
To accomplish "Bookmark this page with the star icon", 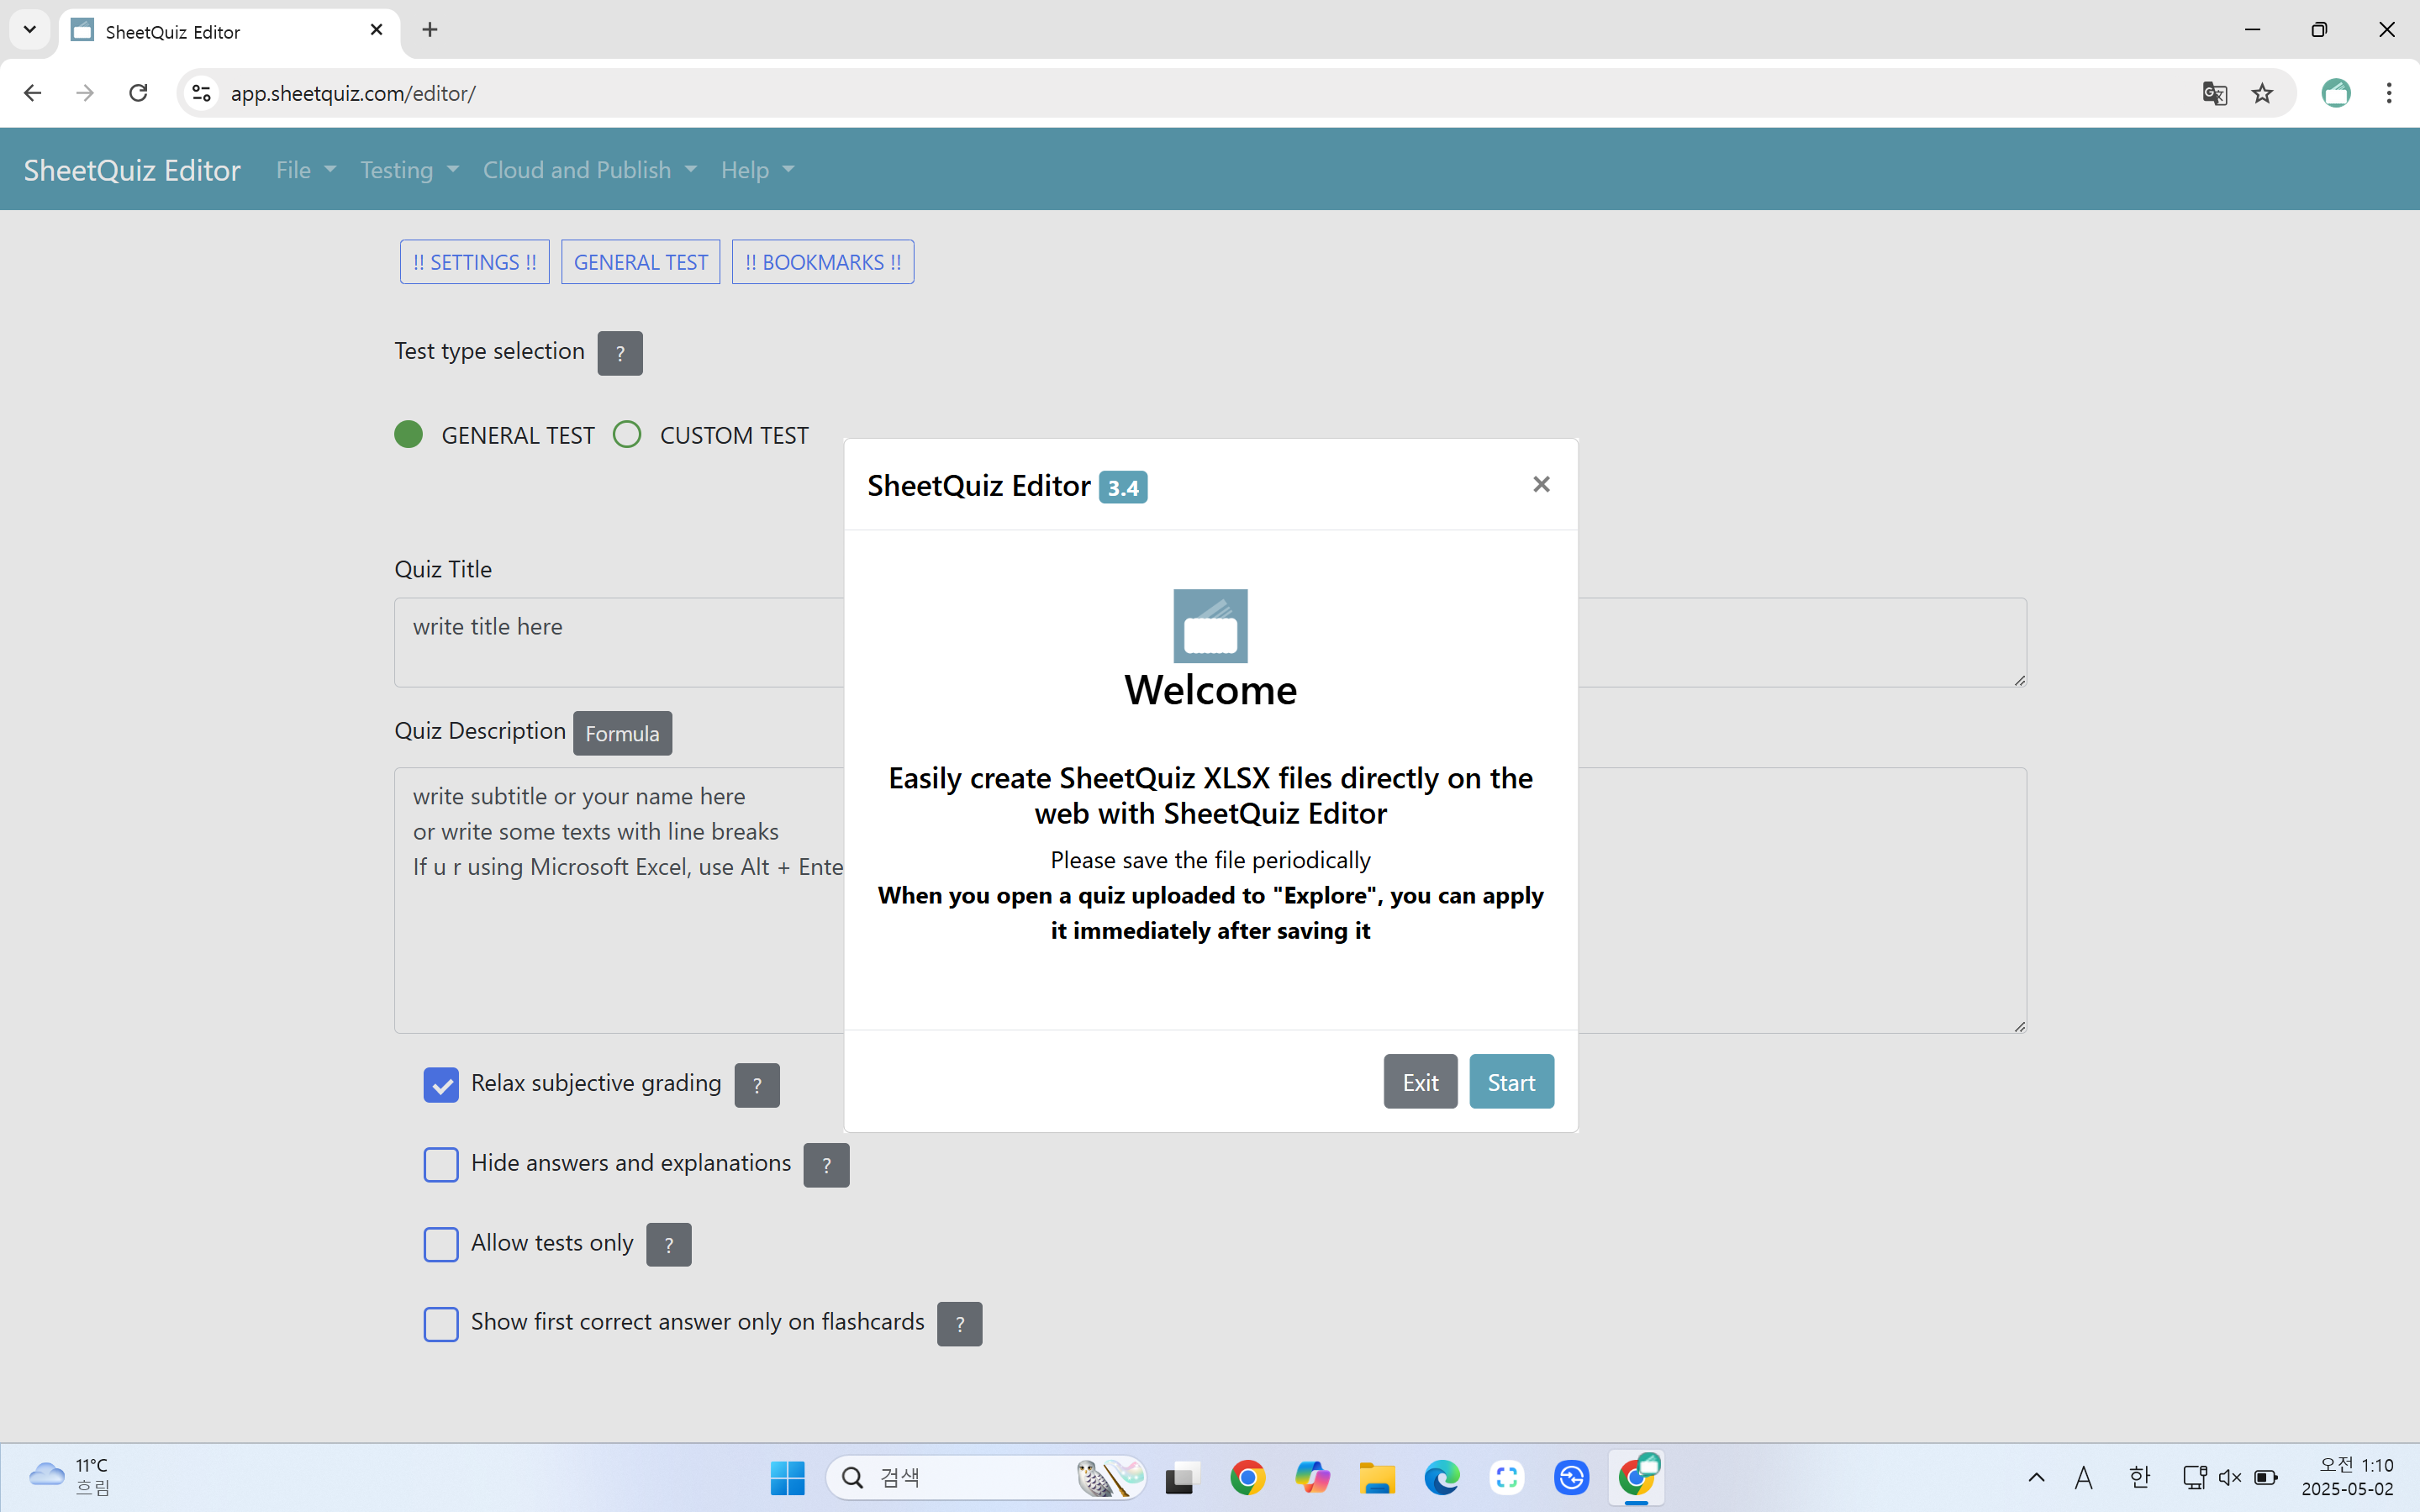I will (2262, 93).
